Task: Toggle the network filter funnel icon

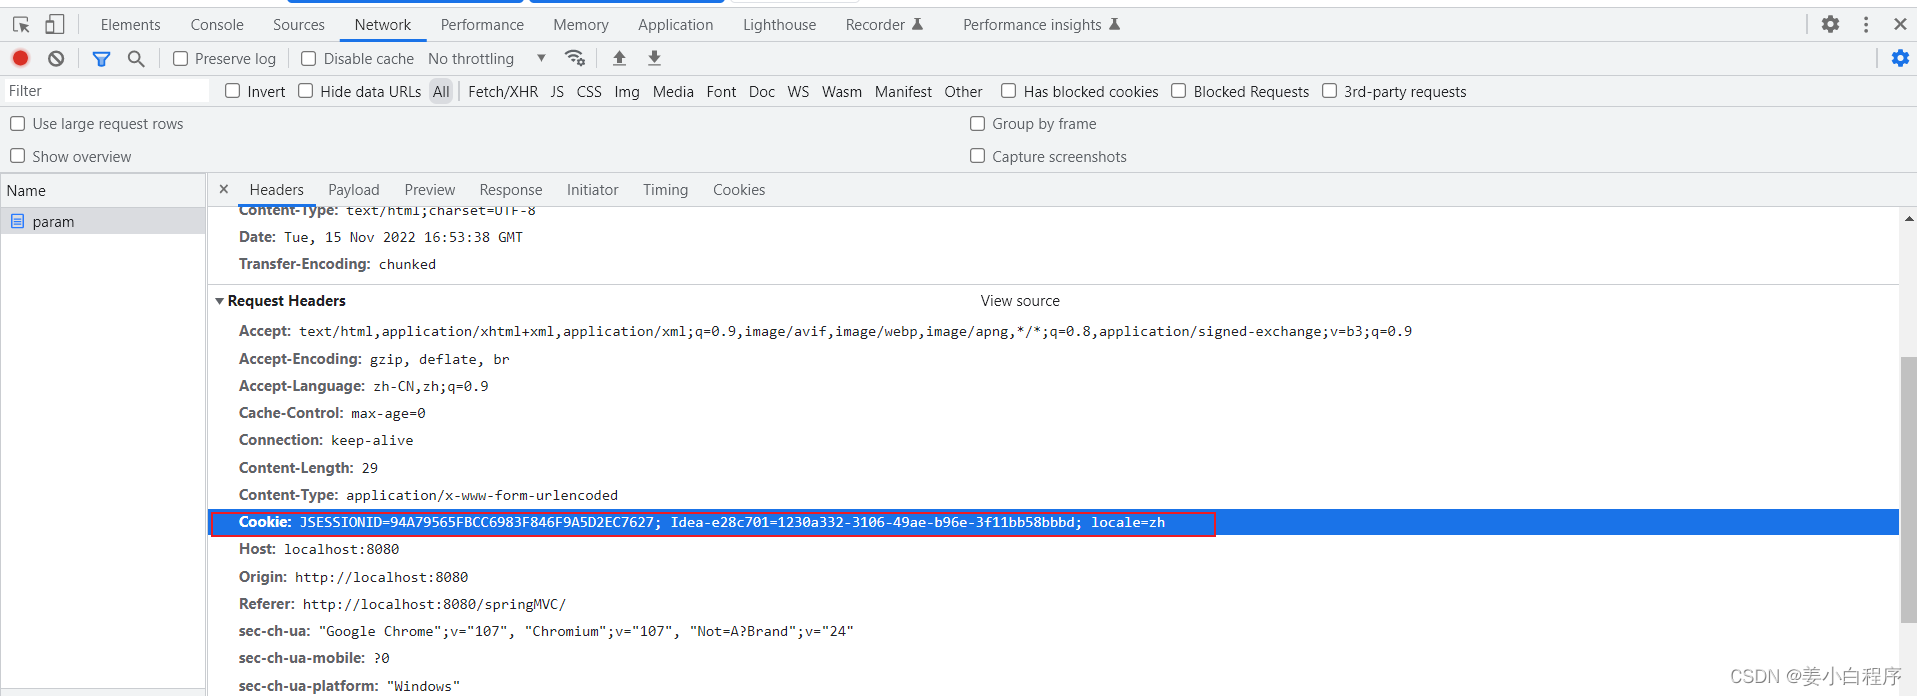Action: [101, 58]
